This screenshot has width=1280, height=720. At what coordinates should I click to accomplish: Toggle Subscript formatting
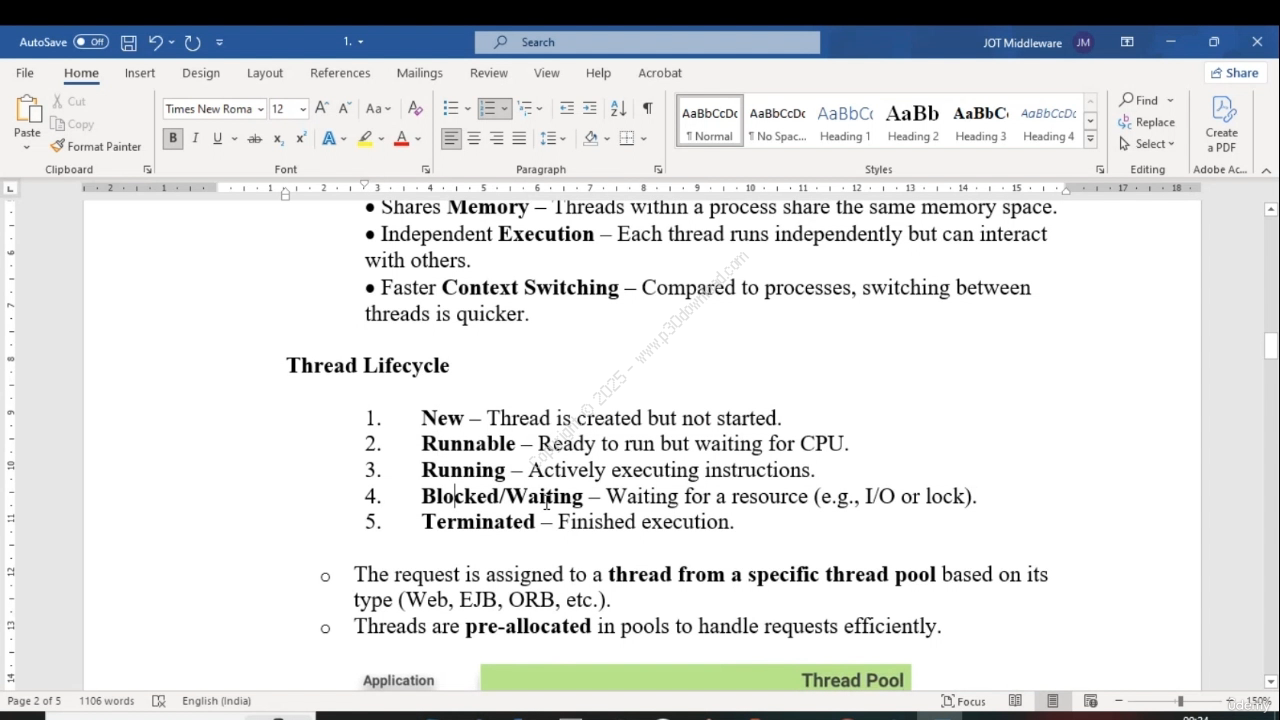[278, 138]
